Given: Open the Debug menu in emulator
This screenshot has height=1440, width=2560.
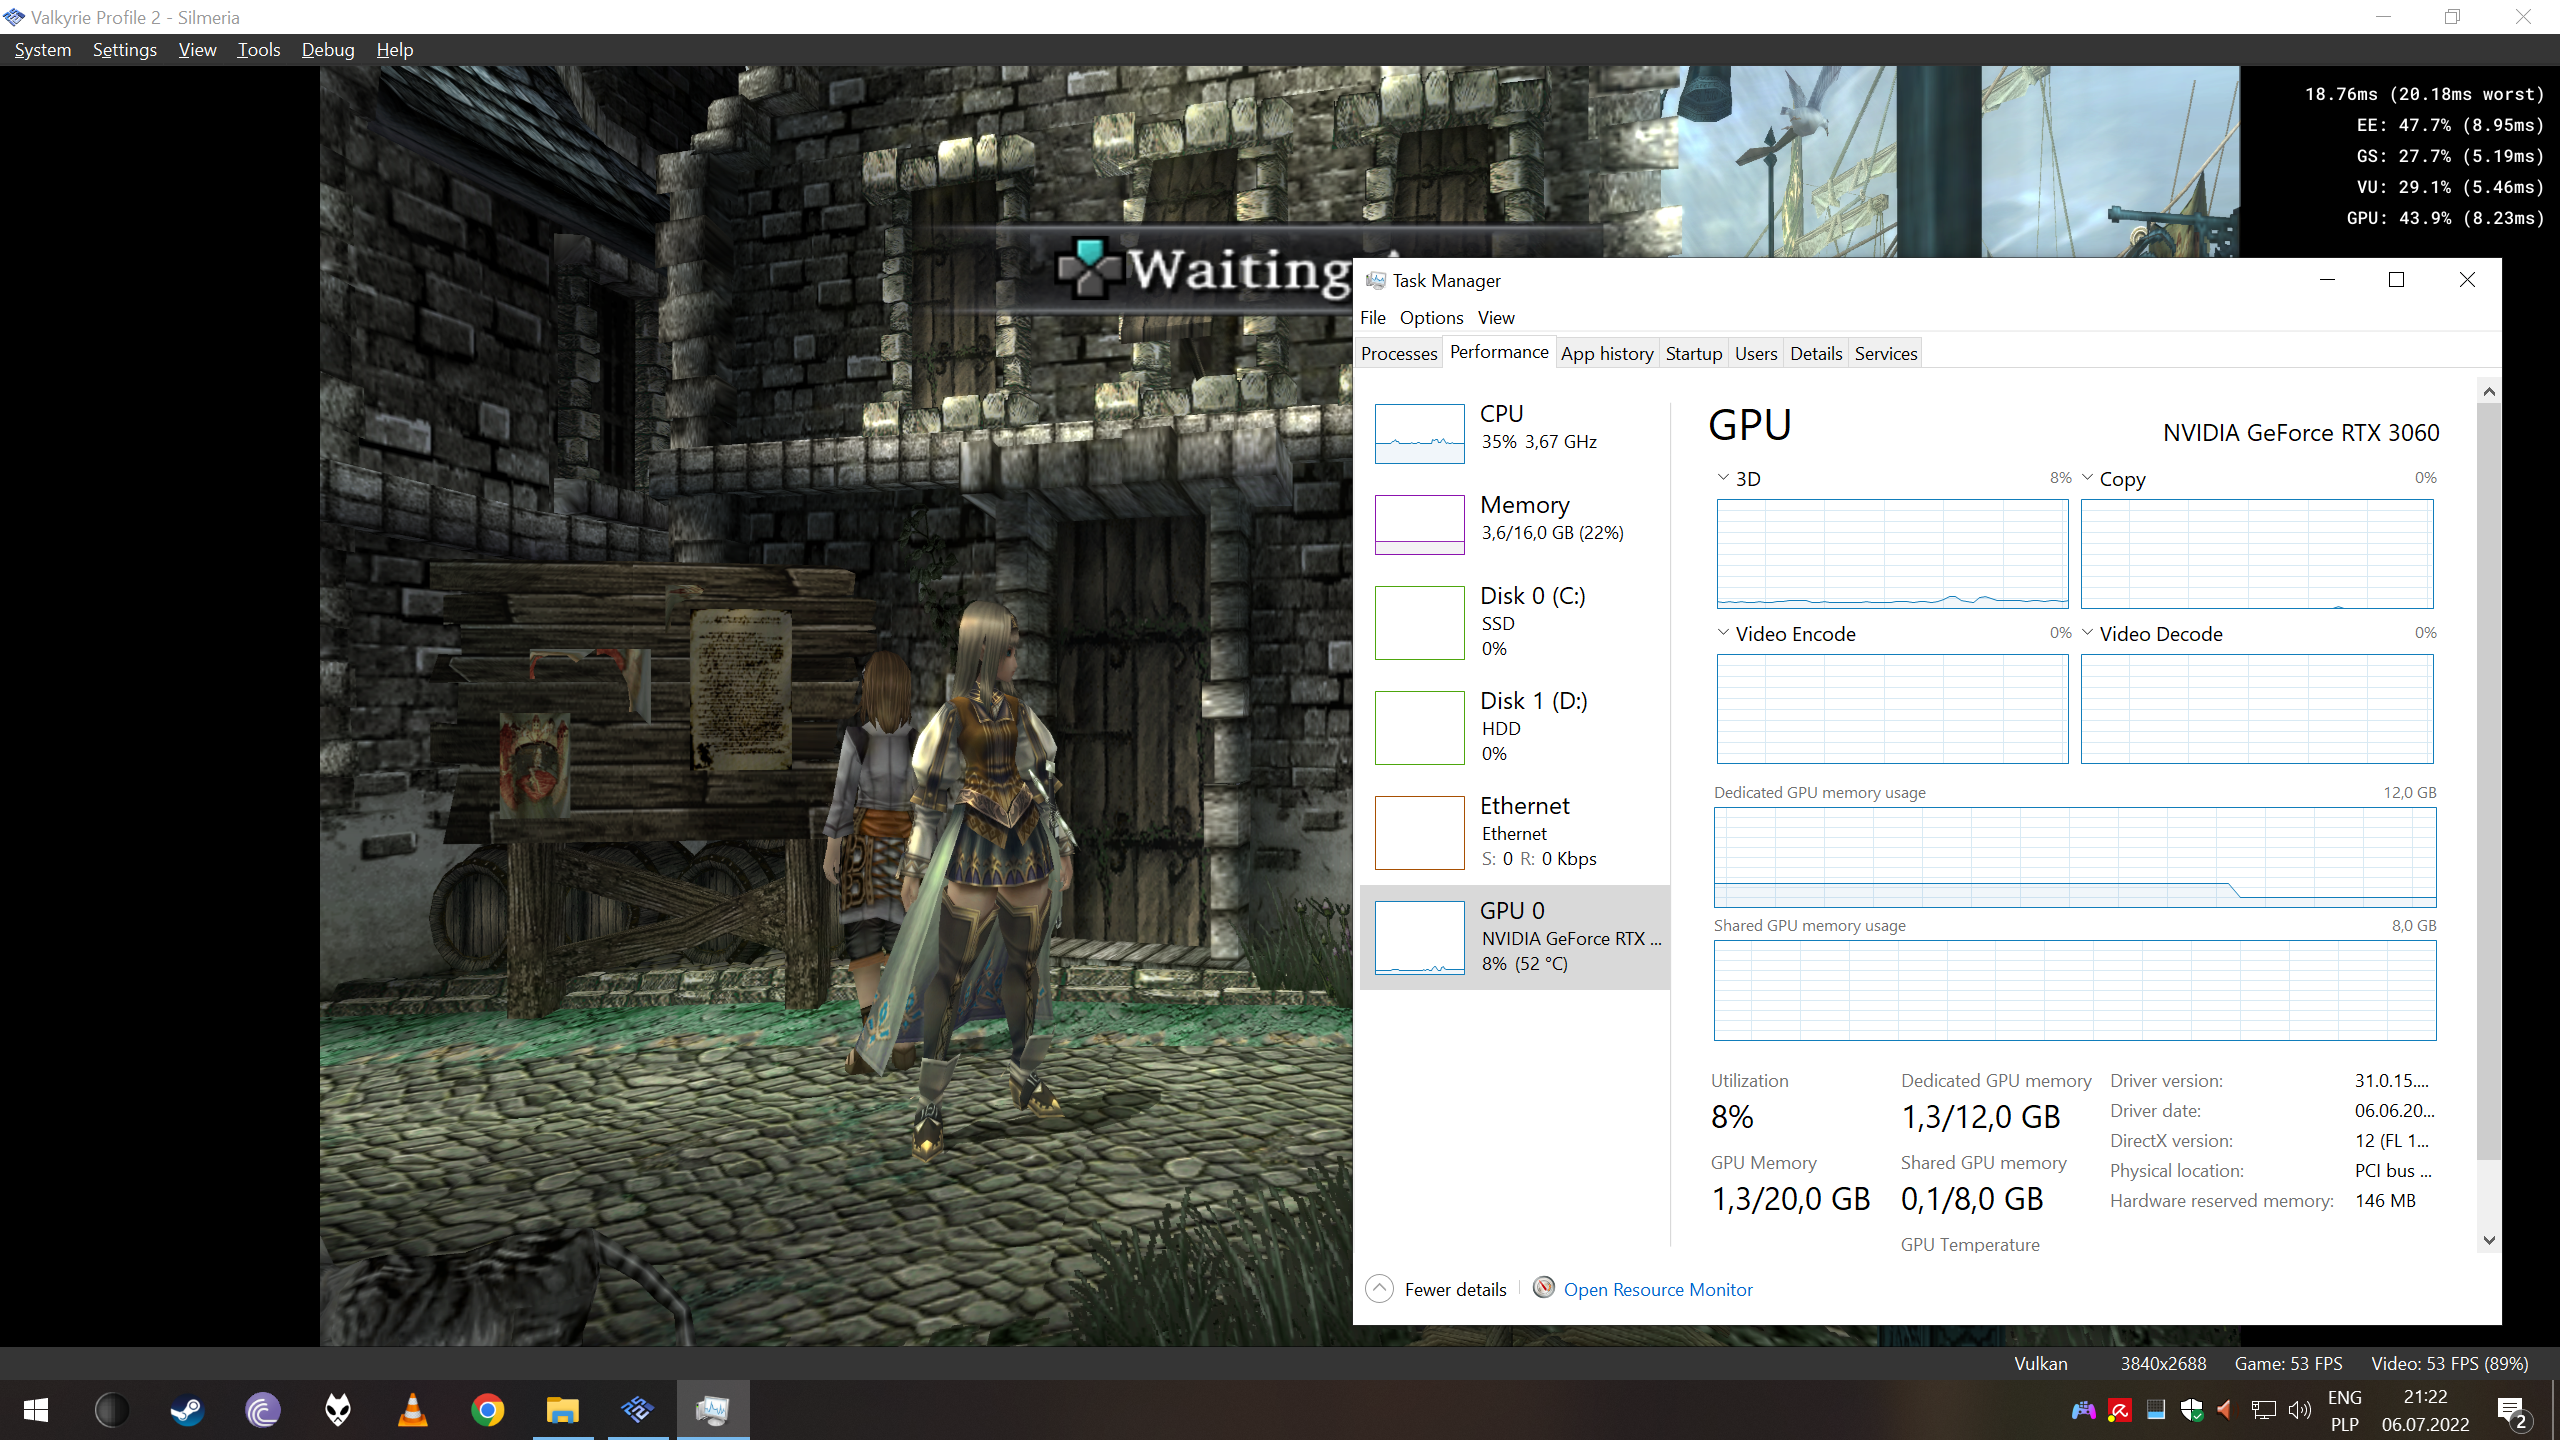Looking at the screenshot, I should coord(328,50).
